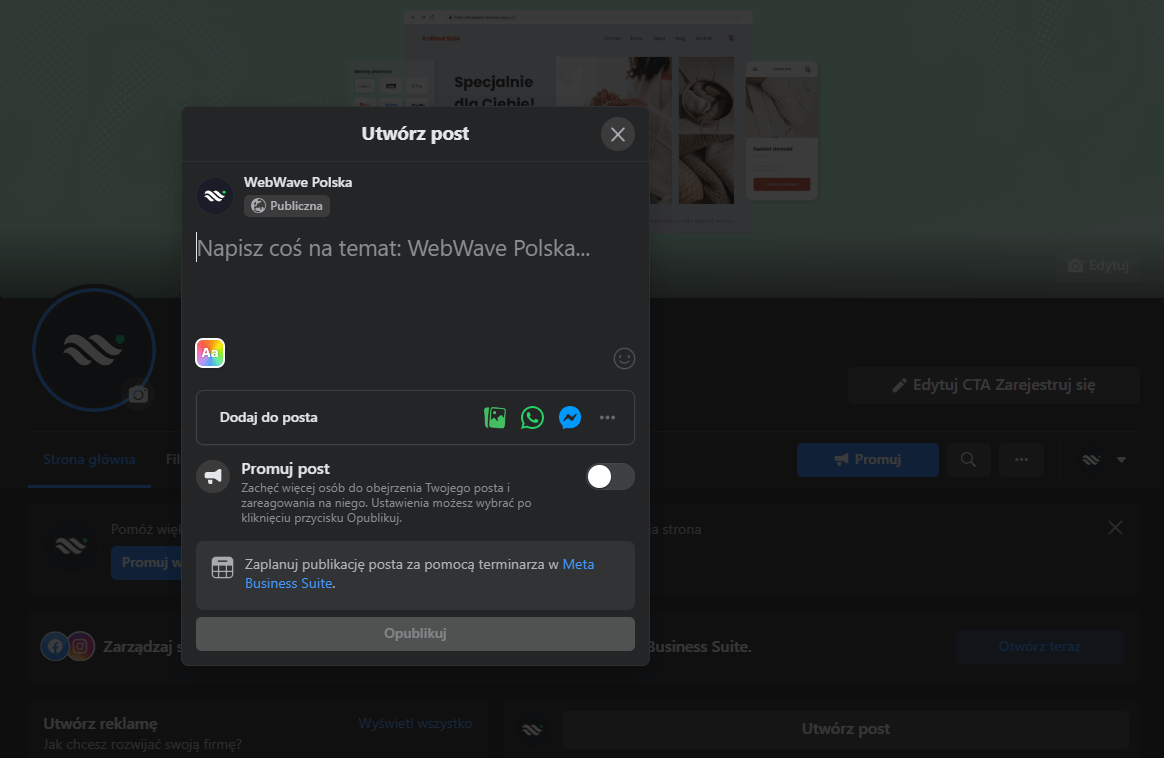Click the calendar icon beside Zaplanuj publikację
The image size is (1164, 758).
[x=222, y=568]
